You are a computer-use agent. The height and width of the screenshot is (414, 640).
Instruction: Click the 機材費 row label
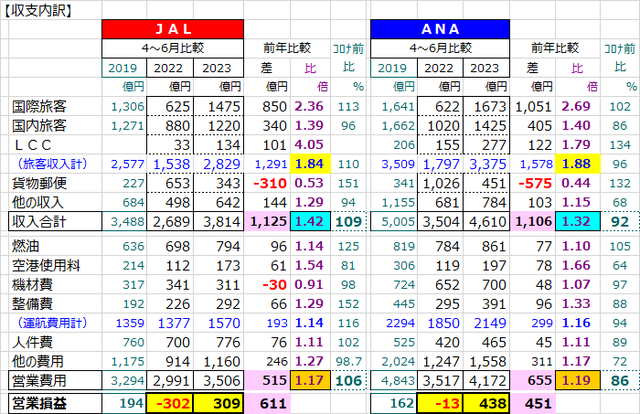click(32, 285)
